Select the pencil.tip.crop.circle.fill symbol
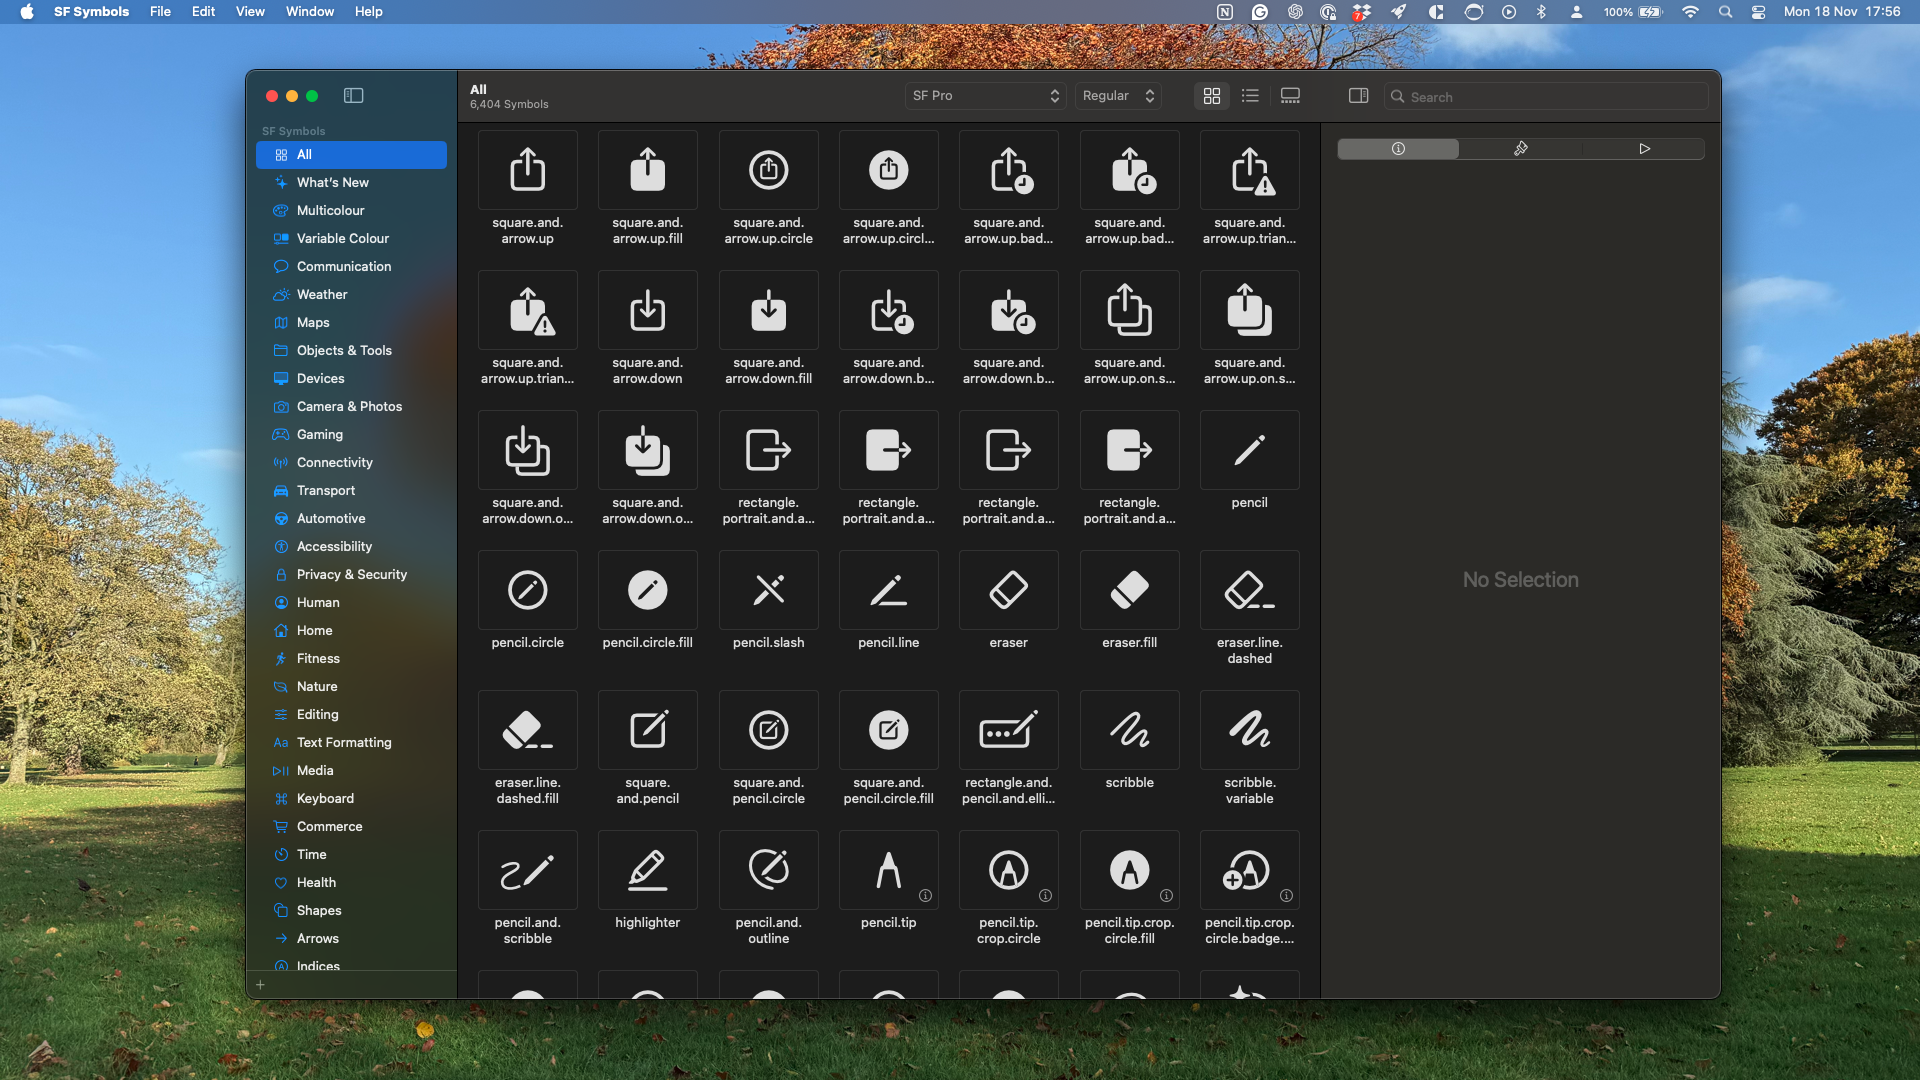The height and width of the screenshot is (1080, 1920). pyautogui.click(x=1129, y=870)
